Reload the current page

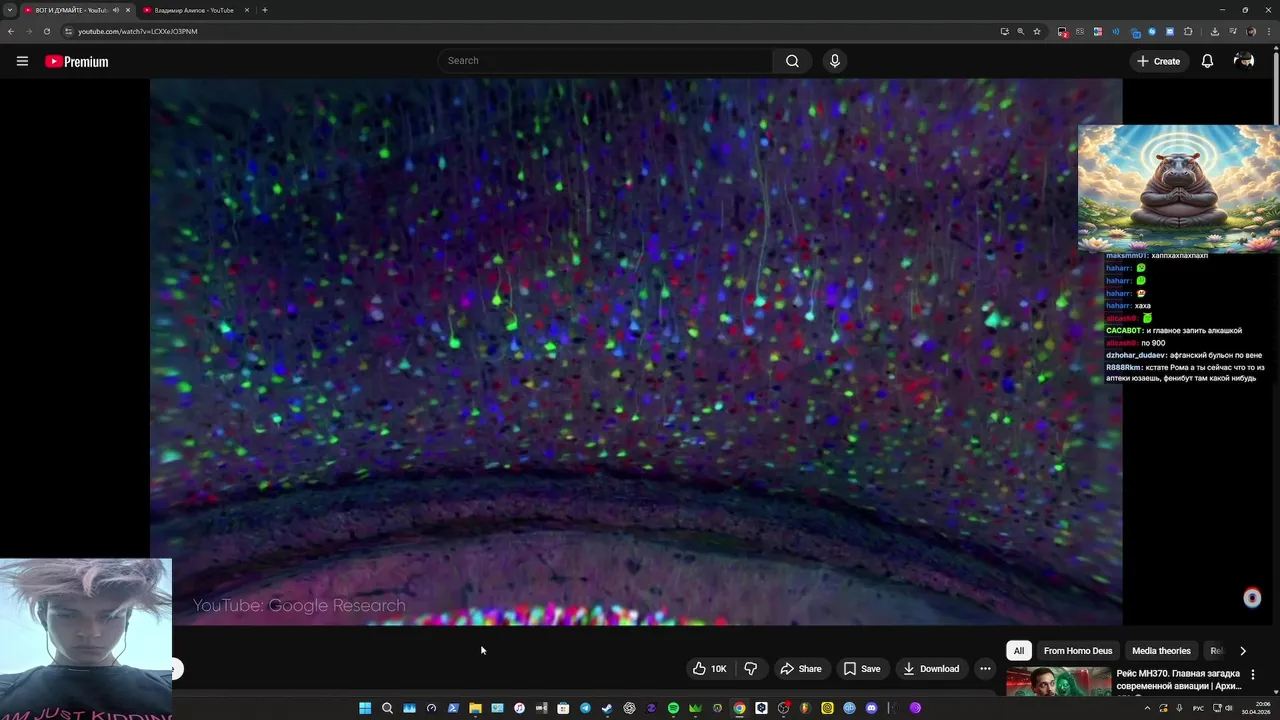46,31
